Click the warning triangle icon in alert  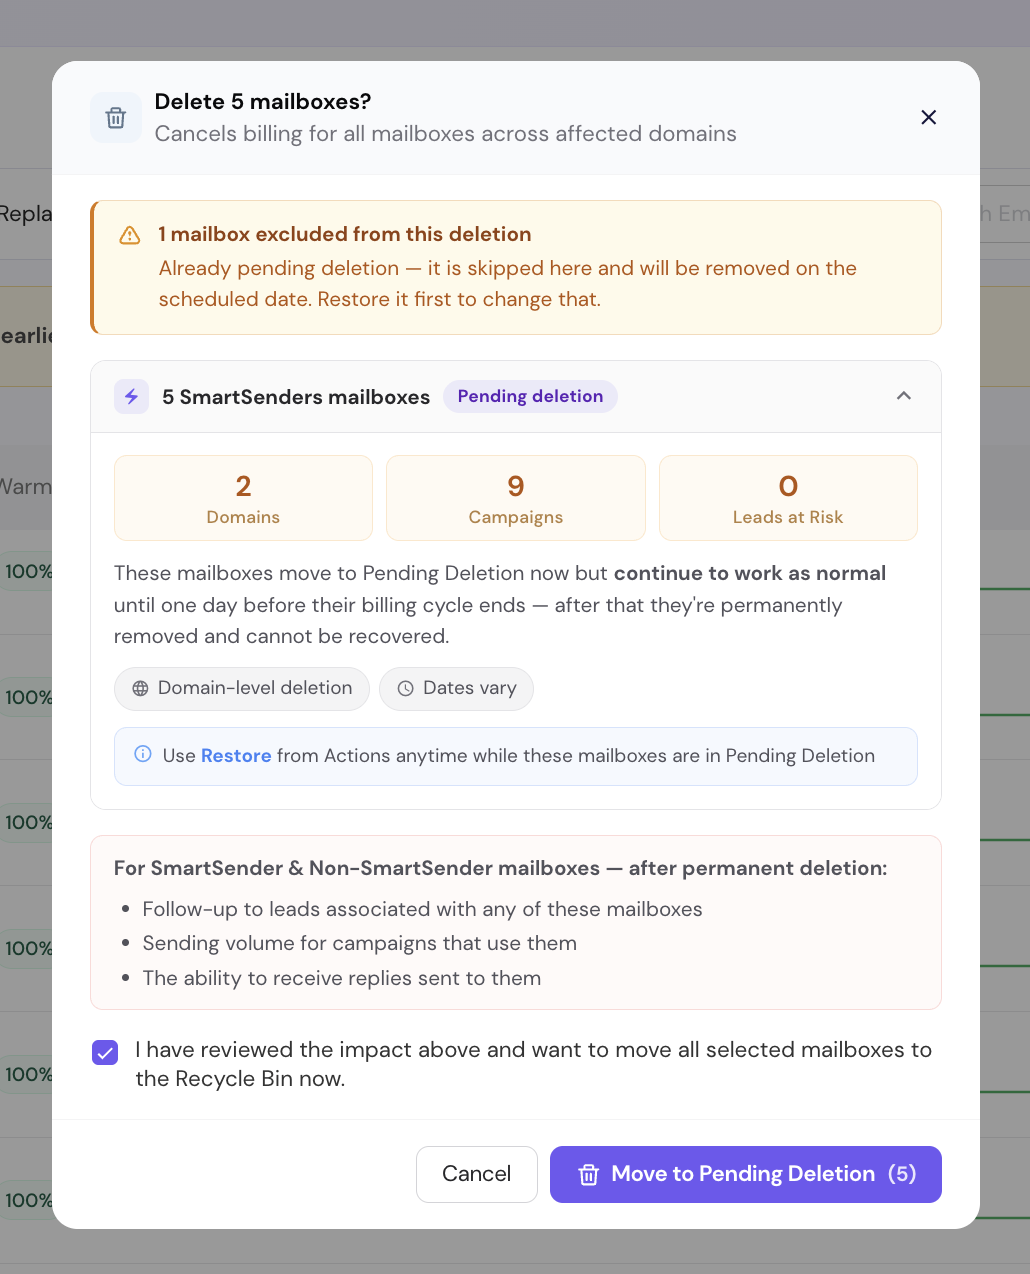(x=130, y=235)
